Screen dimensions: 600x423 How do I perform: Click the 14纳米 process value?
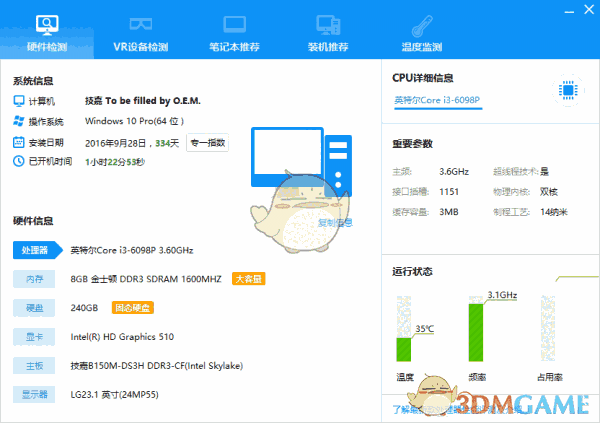[x=554, y=212]
